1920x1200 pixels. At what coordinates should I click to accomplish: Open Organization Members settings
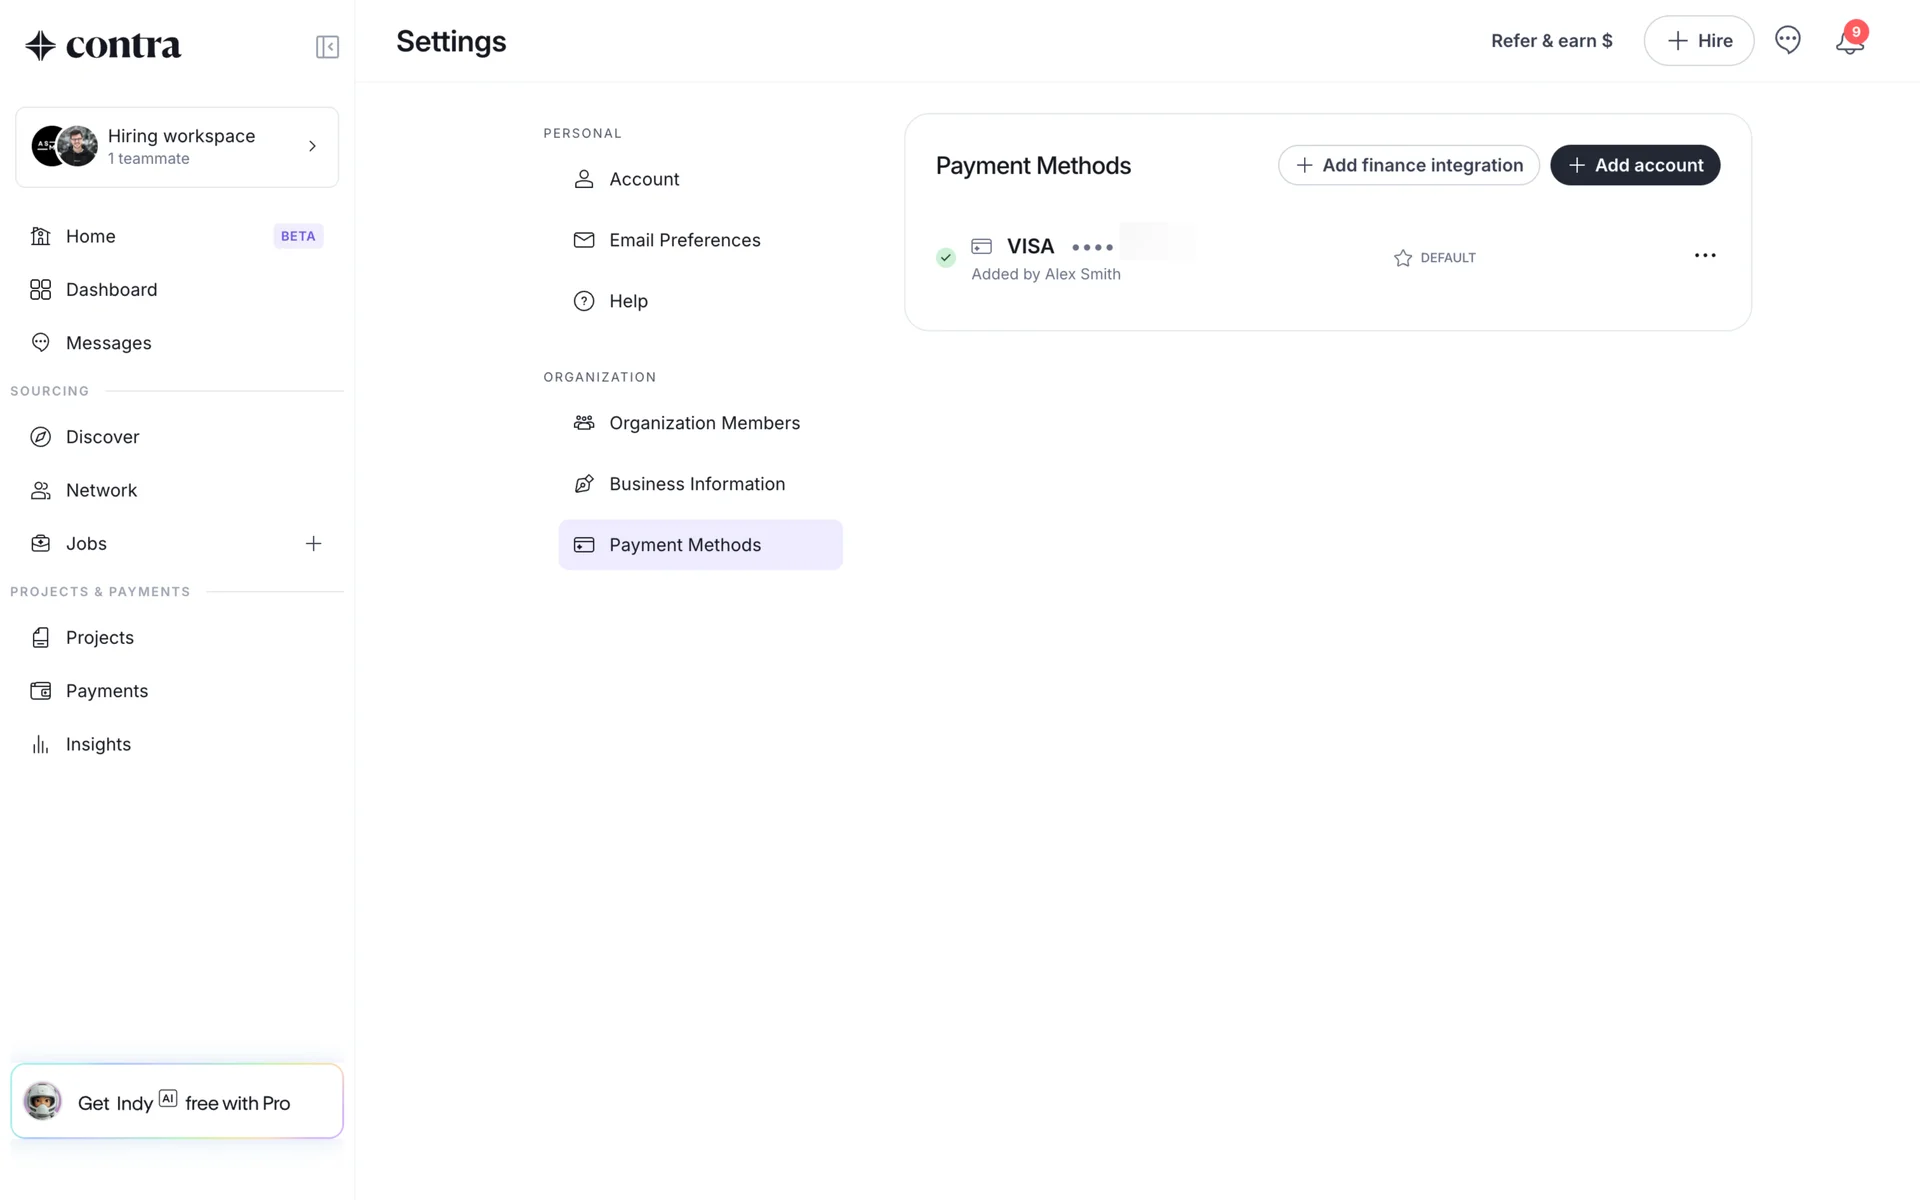point(704,423)
